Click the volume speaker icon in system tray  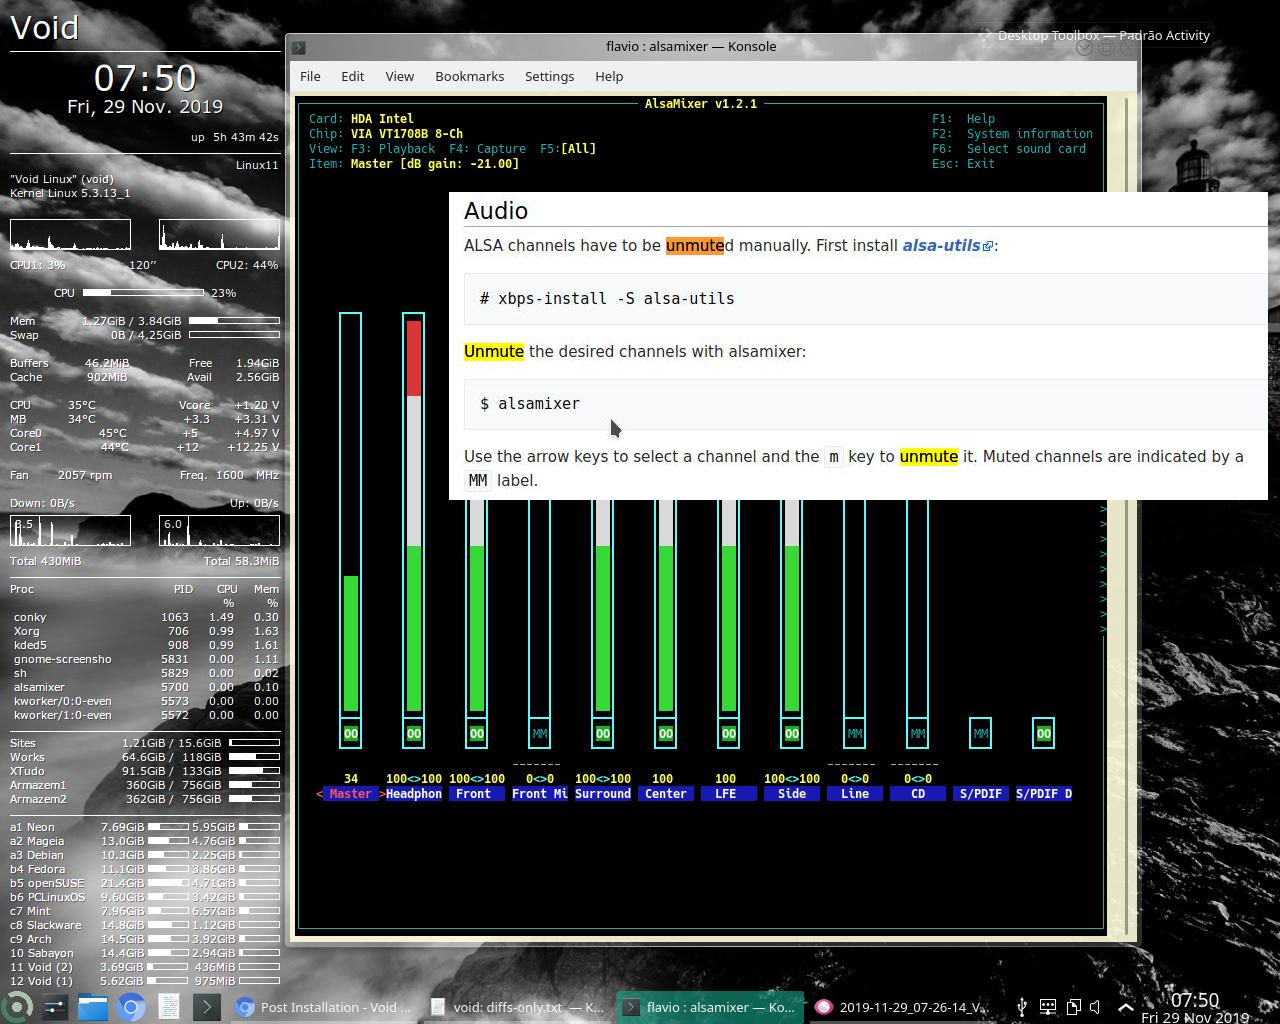[x=1094, y=1007]
